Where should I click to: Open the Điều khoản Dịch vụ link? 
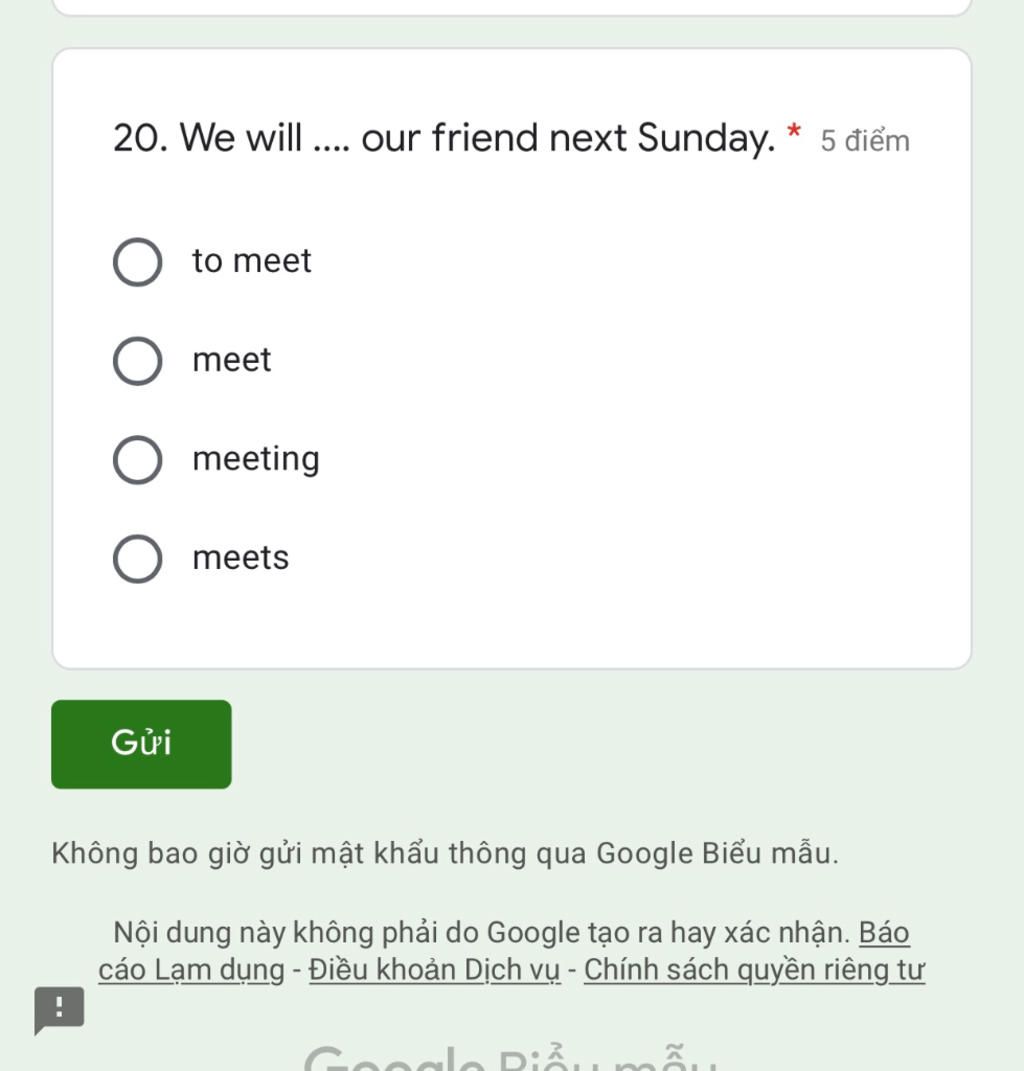pyautogui.click(x=434, y=970)
